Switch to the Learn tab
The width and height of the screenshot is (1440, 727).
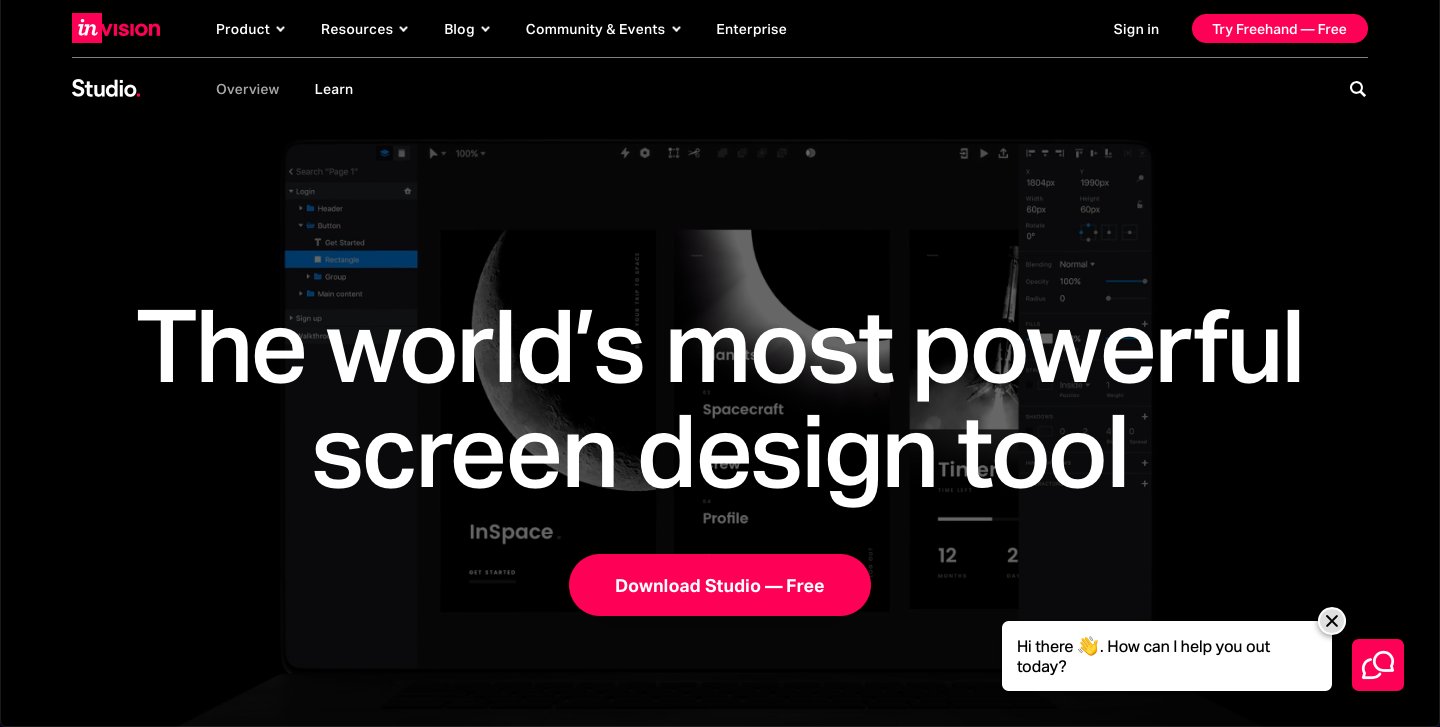[334, 89]
